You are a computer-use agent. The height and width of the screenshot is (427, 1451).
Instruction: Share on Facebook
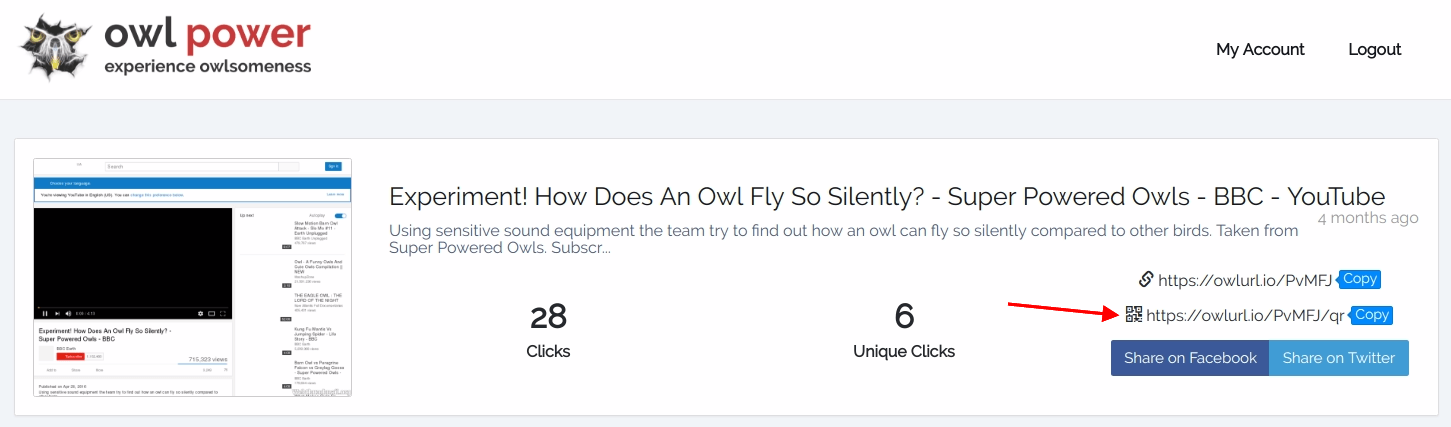(x=1190, y=358)
